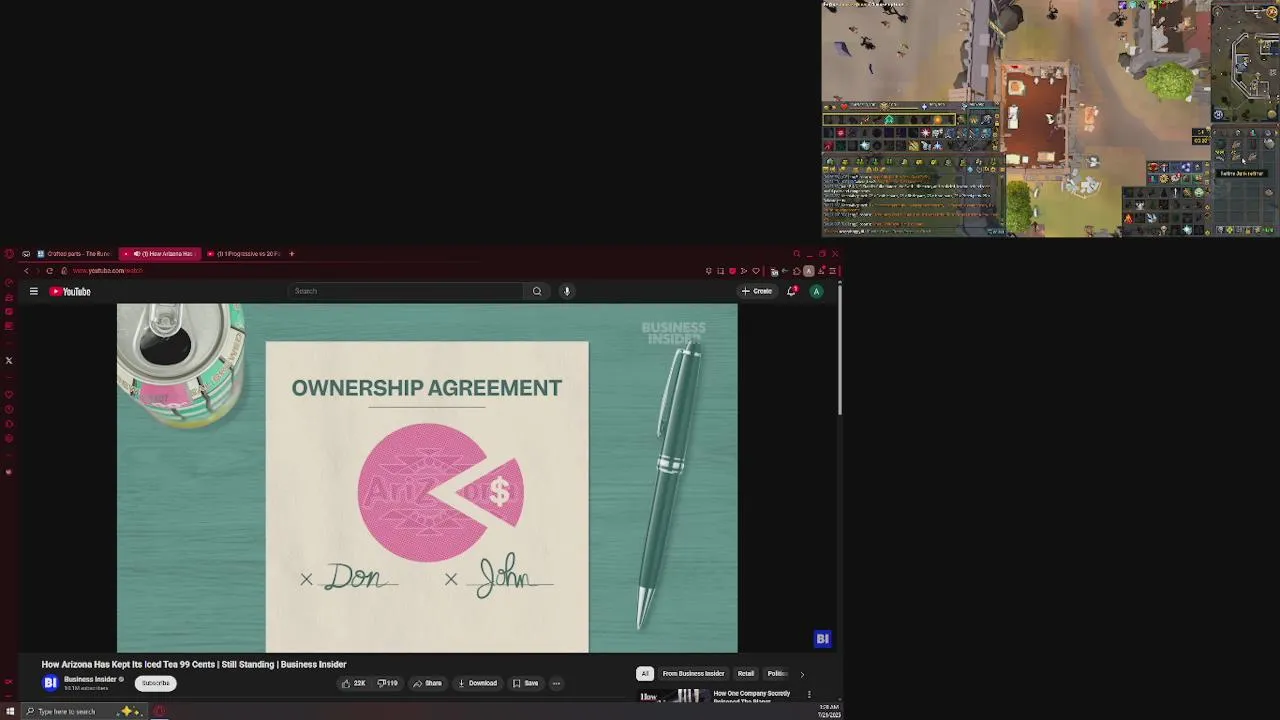View site security lock icon
This screenshot has width=1280, height=720.
coord(64,271)
